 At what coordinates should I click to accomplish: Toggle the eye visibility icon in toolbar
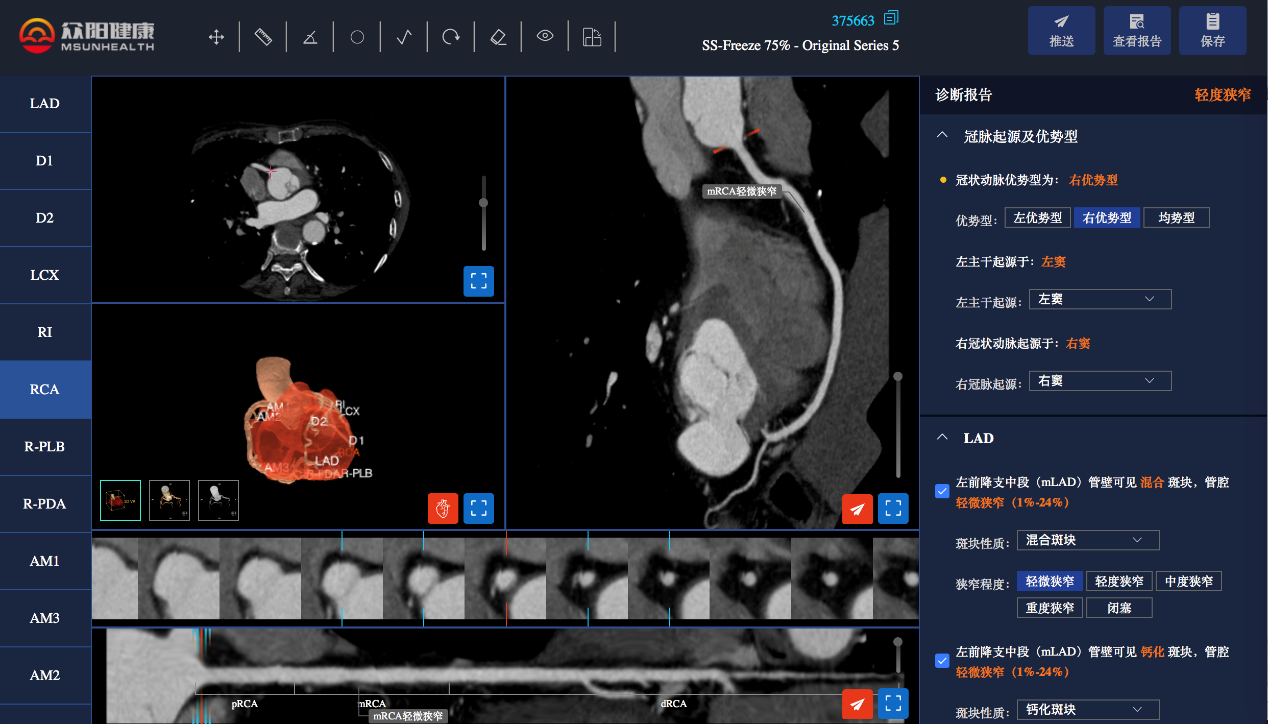[x=545, y=37]
